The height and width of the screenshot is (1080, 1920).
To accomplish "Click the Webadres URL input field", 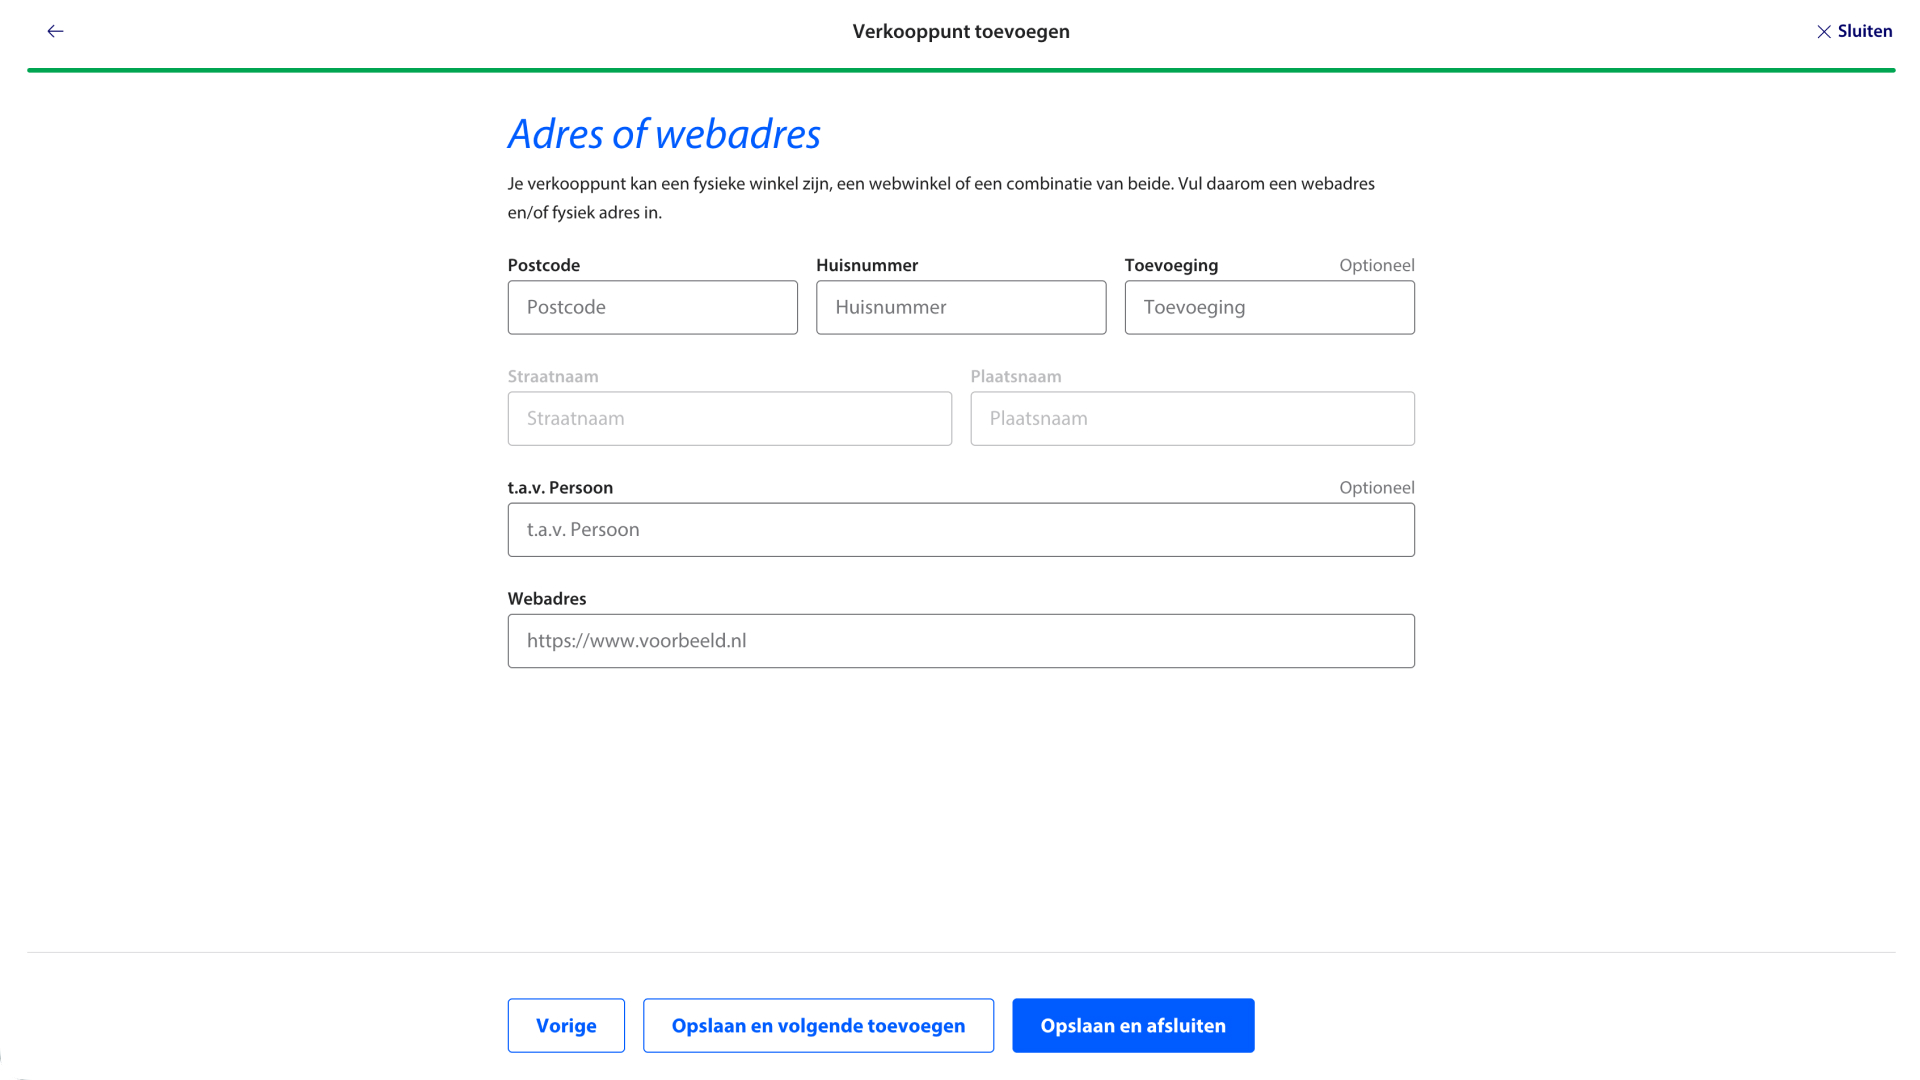I will coord(960,641).
